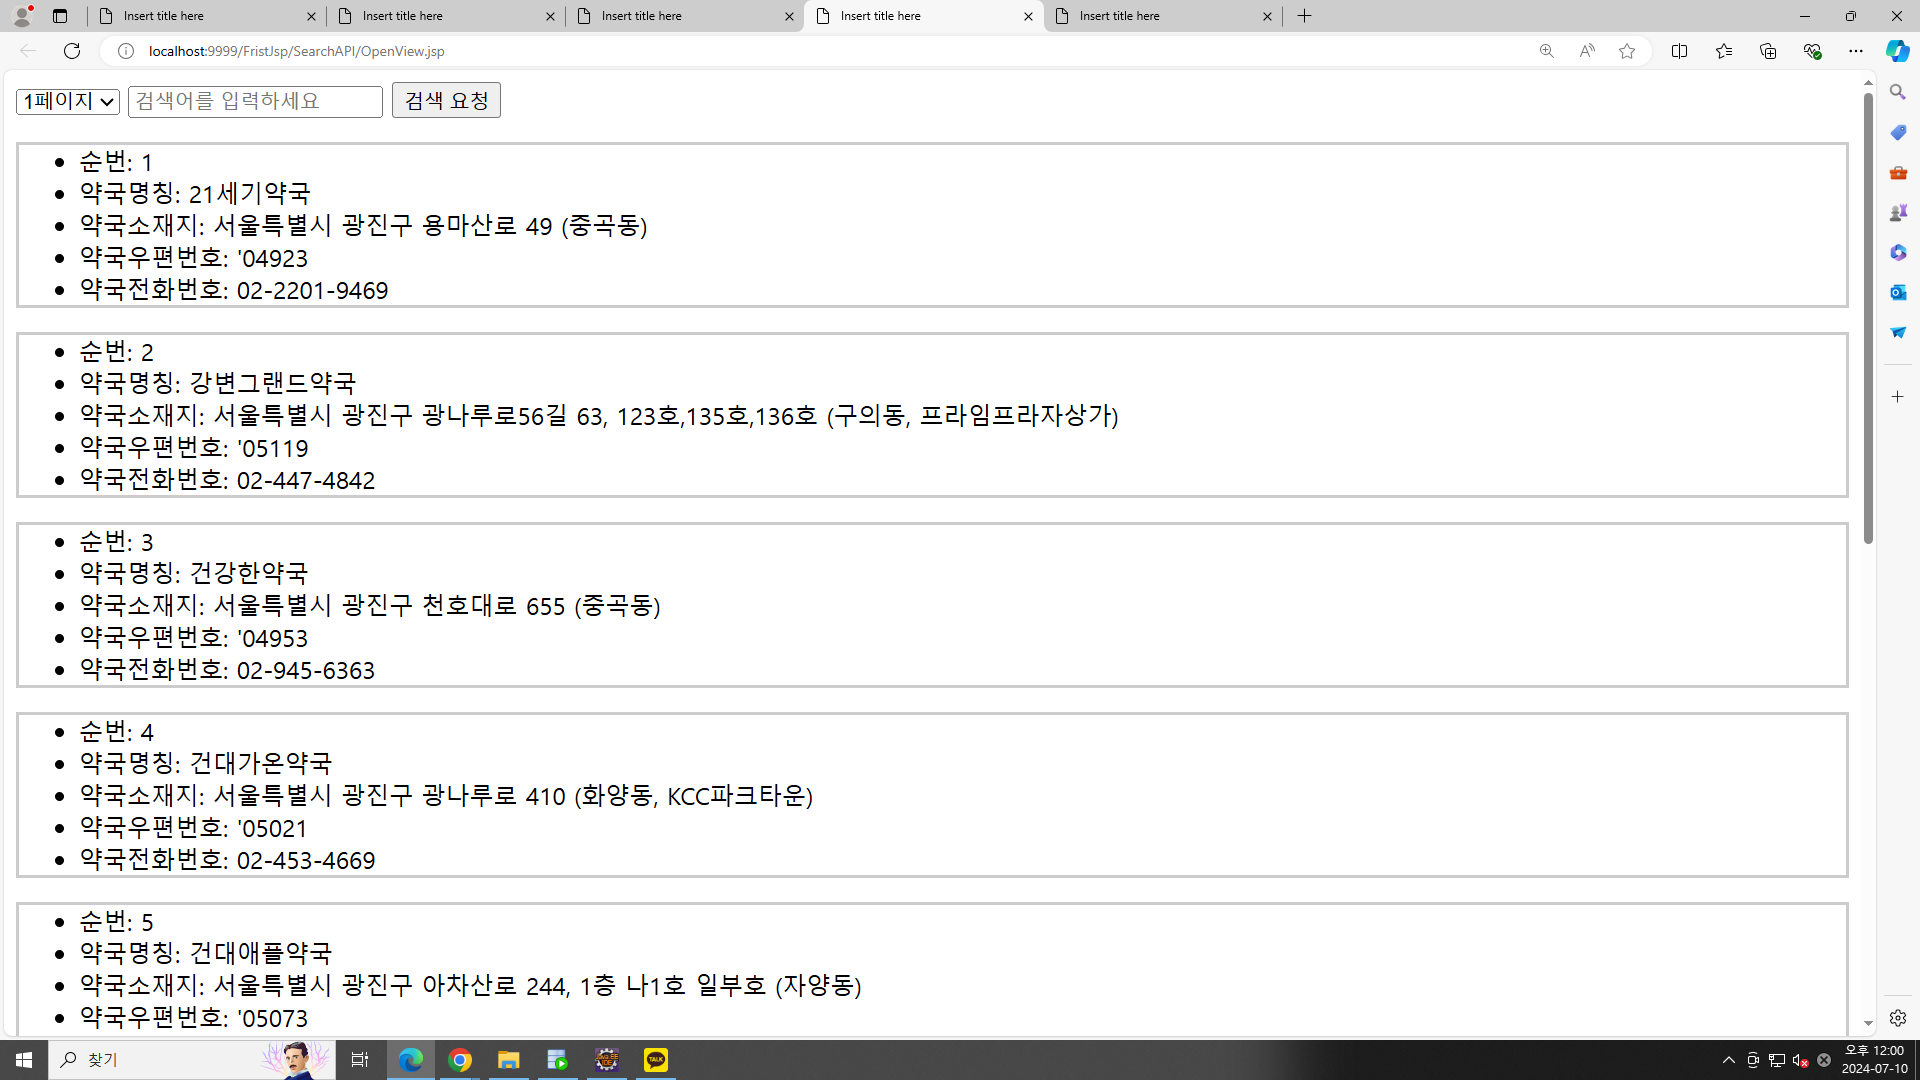Focus the 검색어를 입력하세요 search field
1920x1080 pixels.
point(255,101)
